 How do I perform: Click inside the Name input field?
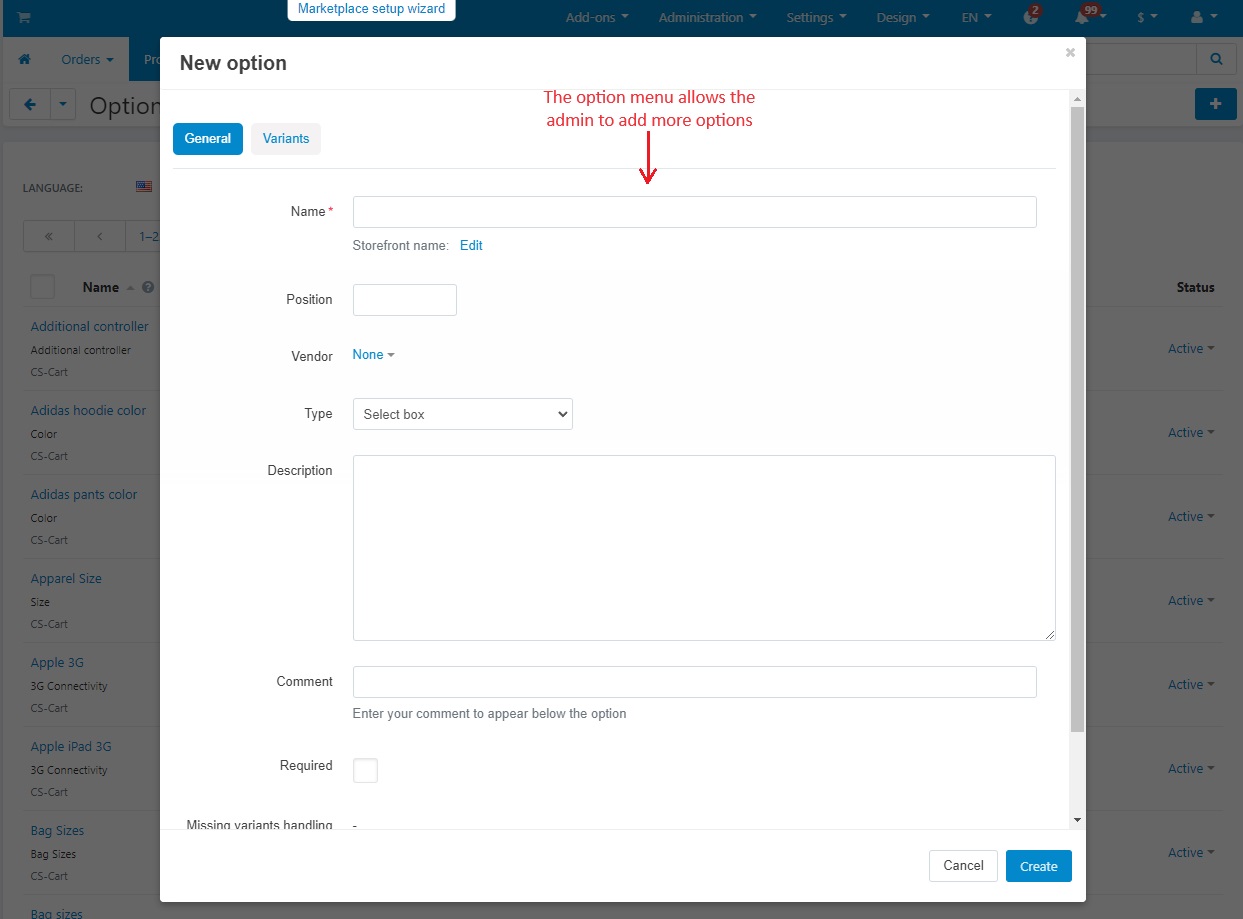coord(695,212)
